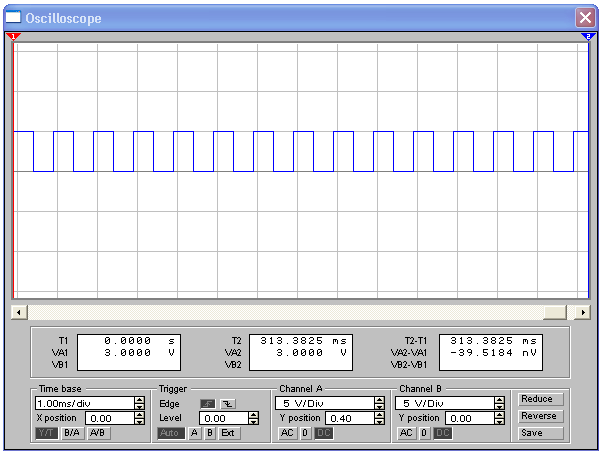Click the T2 313.3825 ms readout

pyautogui.click(x=303, y=341)
